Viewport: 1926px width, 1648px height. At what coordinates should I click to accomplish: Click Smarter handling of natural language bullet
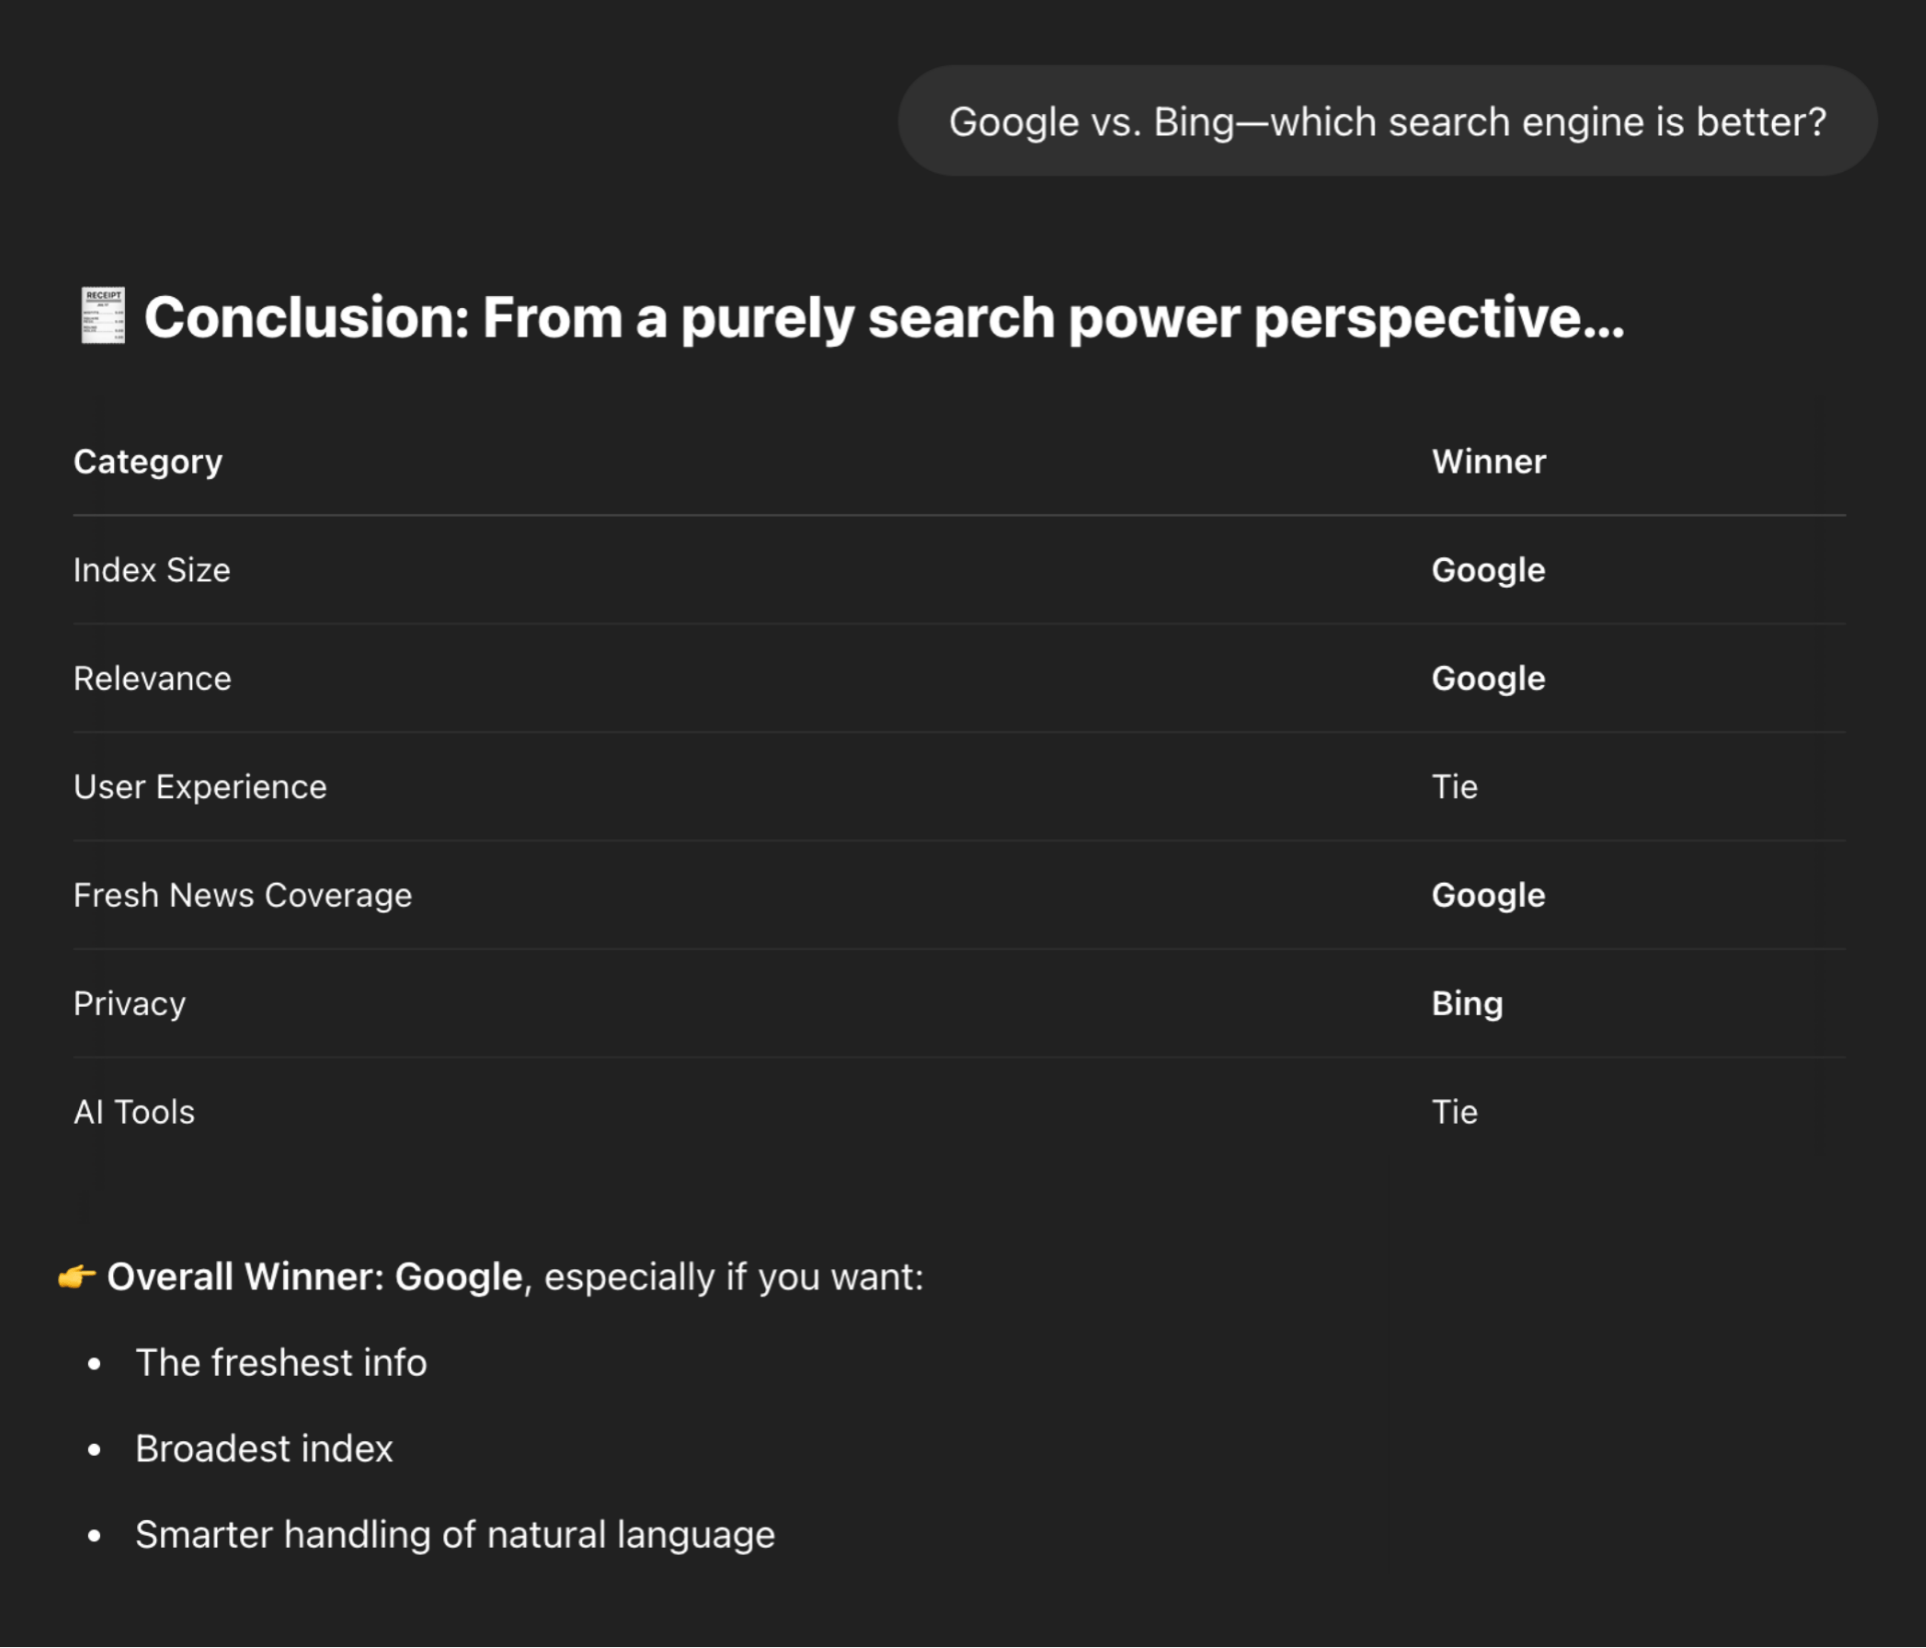point(455,1534)
